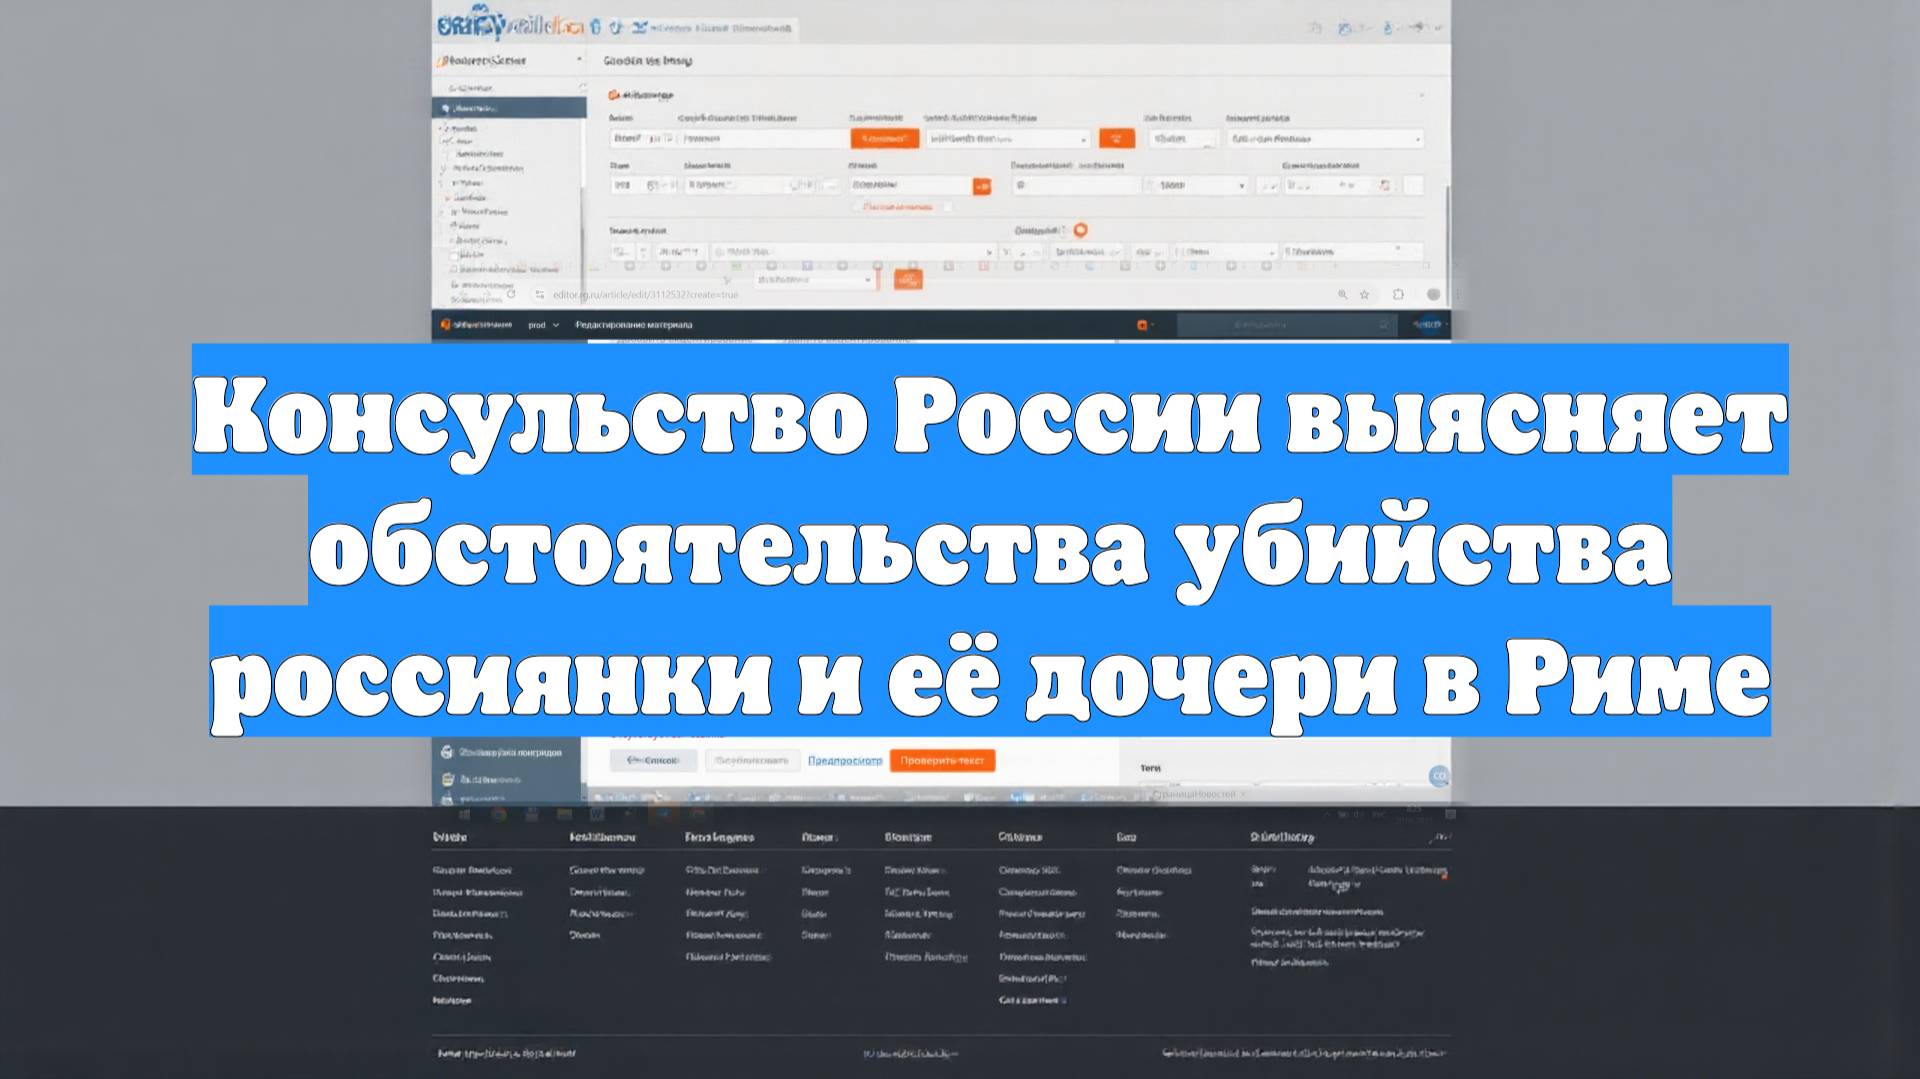
Task: Click the search field in dark header bar
Action: click(x=1285, y=325)
